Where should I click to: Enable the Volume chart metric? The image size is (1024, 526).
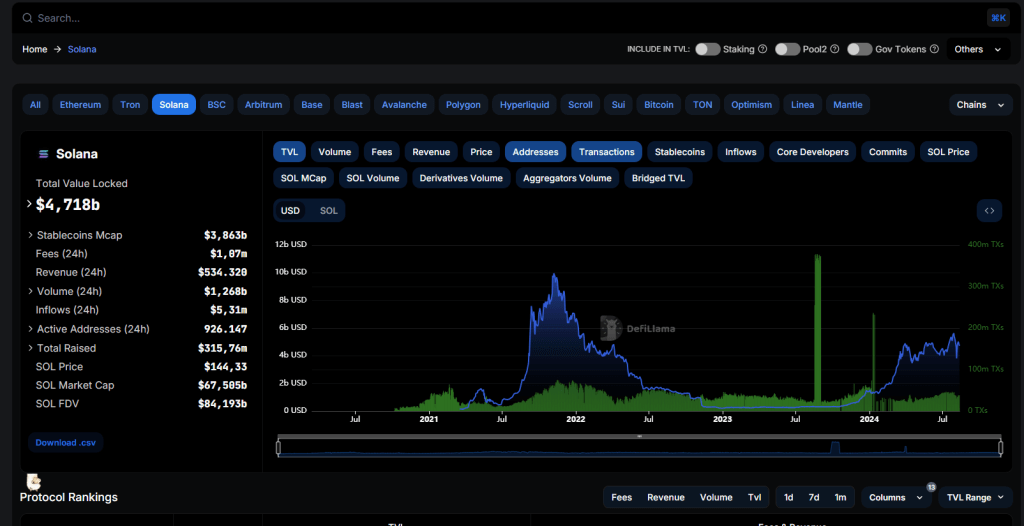pyautogui.click(x=334, y=152)
